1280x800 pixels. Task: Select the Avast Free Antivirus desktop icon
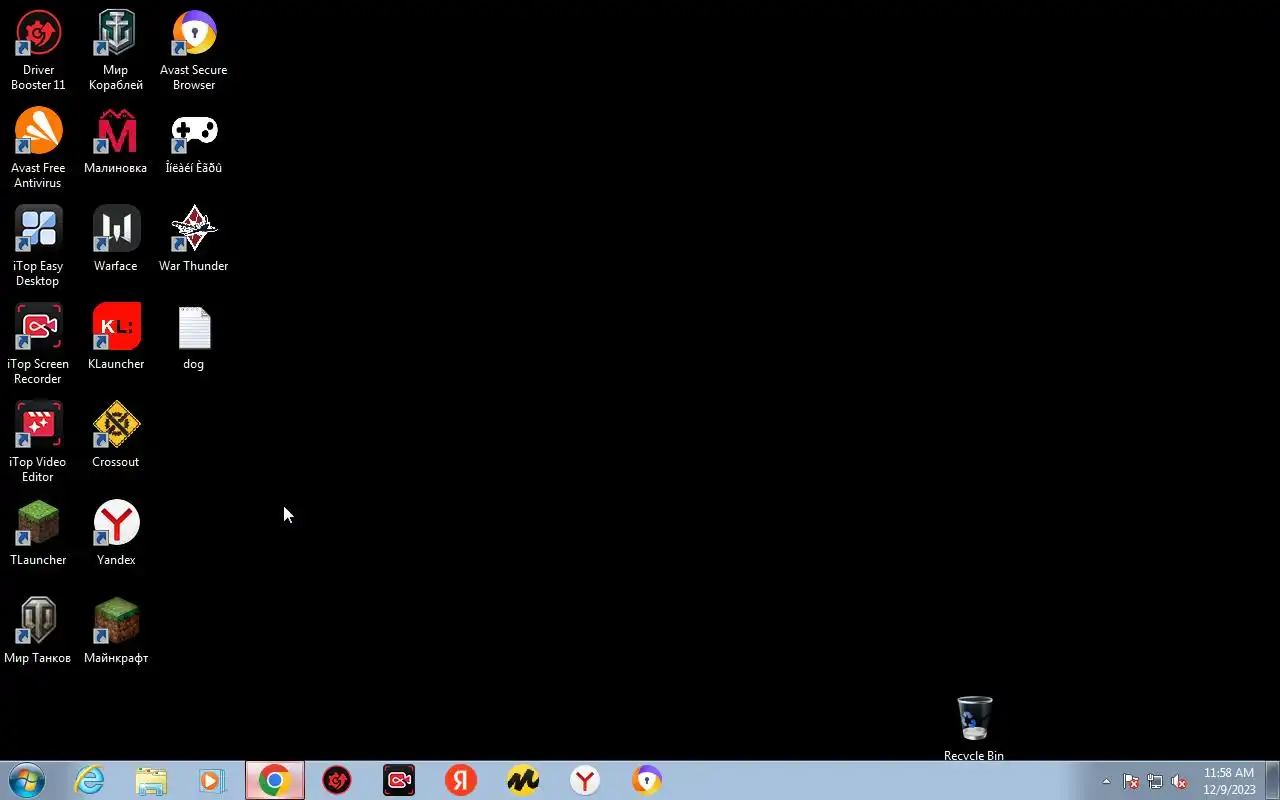point(38,148)
